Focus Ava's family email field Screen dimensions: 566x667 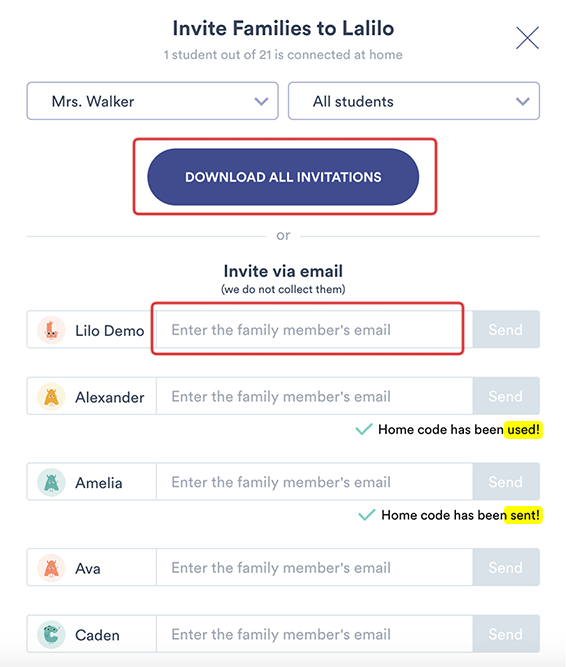(314, 567)
